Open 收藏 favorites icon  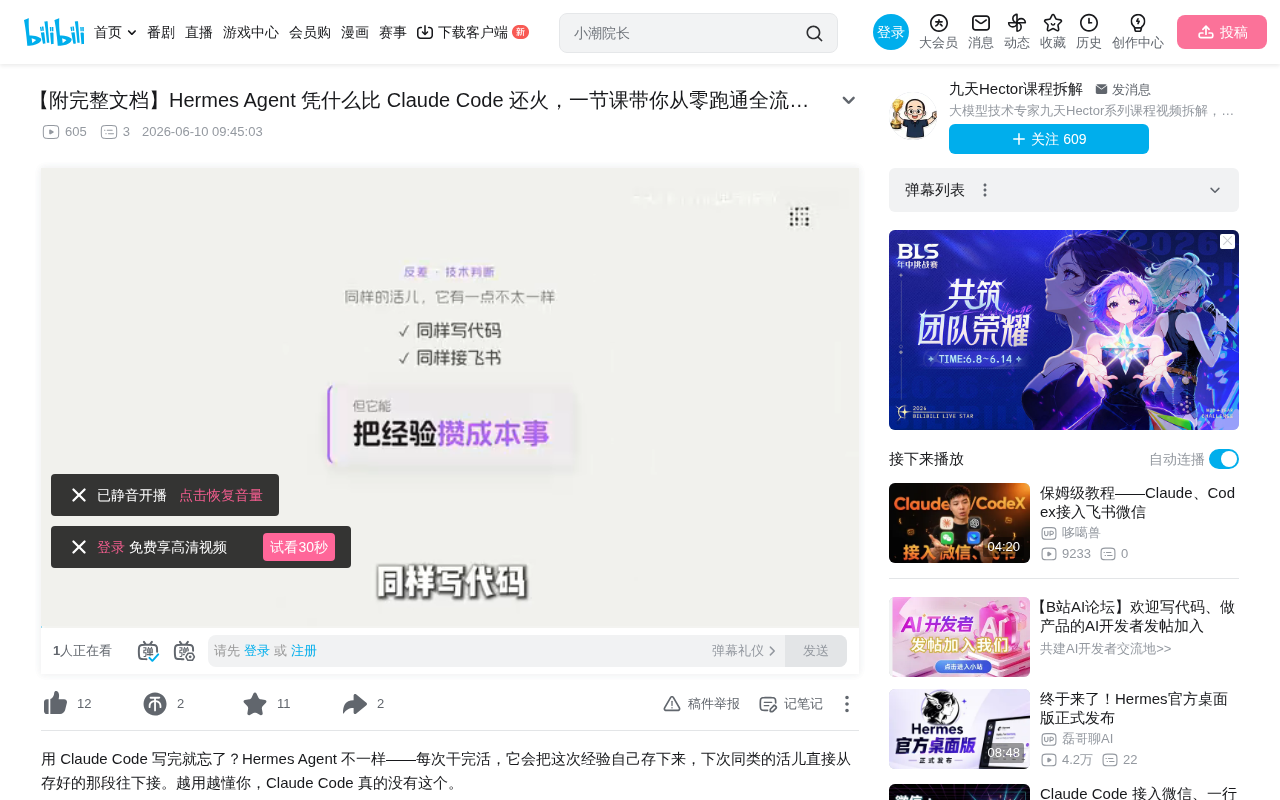click(x=1053, y=32)
